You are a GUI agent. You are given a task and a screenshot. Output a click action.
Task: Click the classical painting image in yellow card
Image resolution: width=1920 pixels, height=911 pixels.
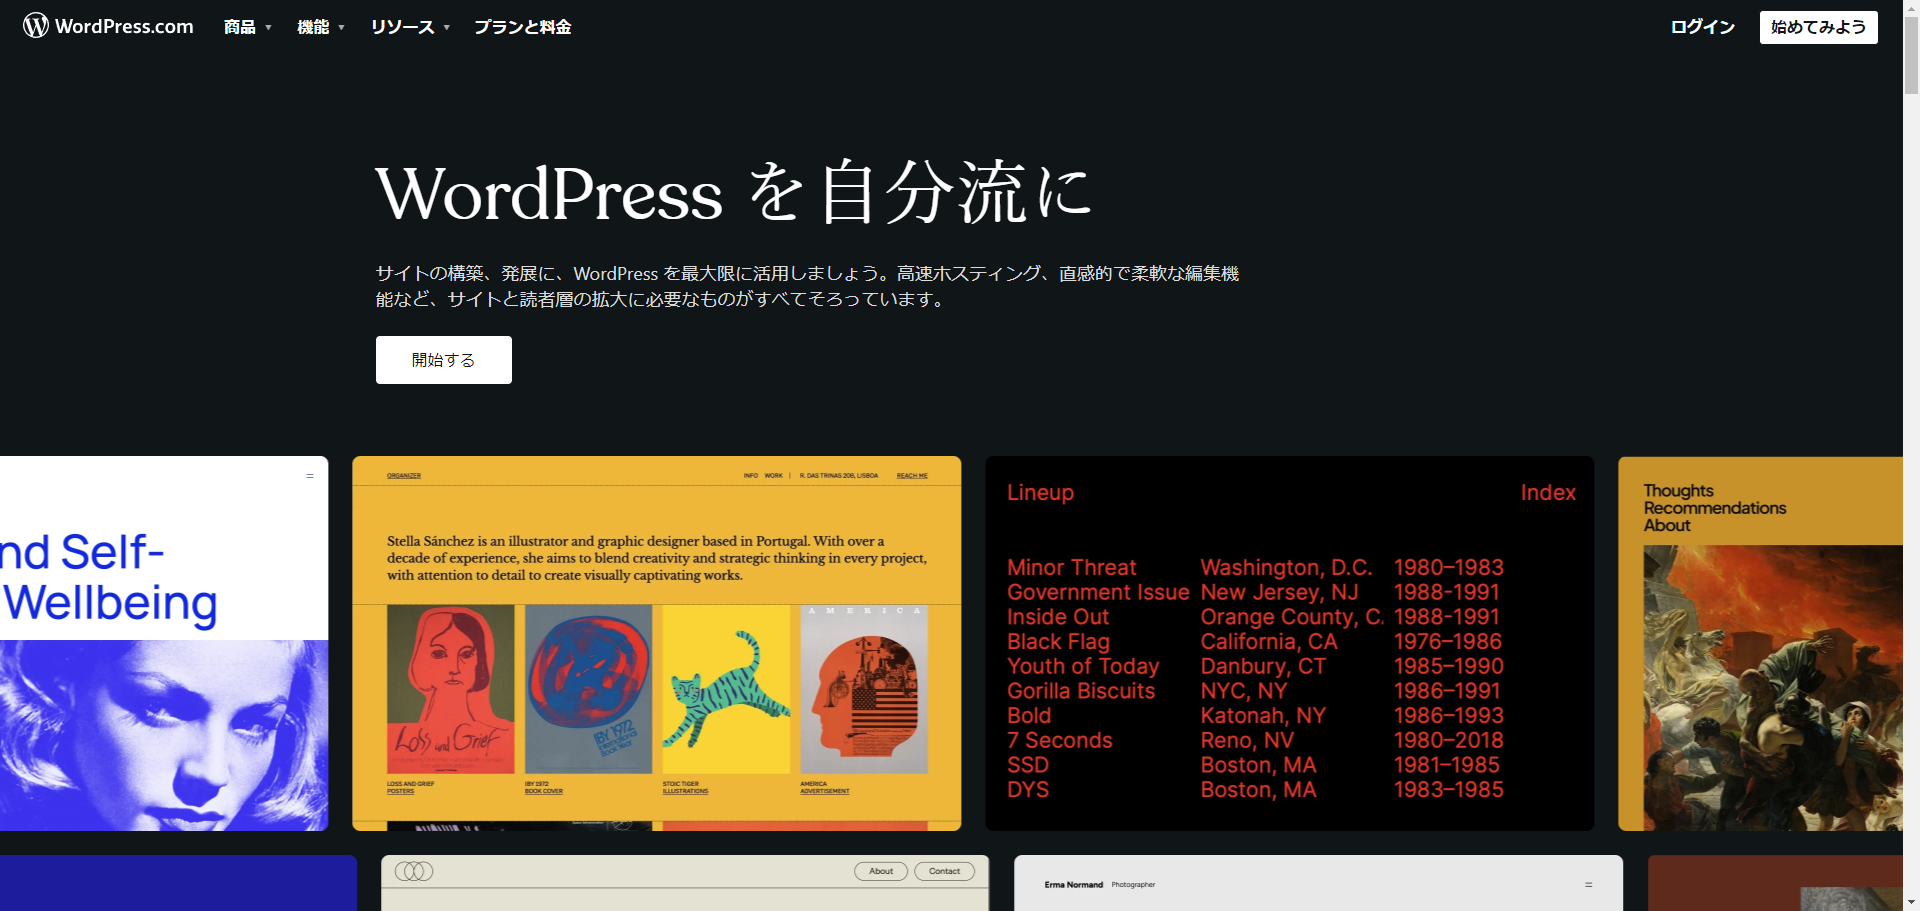click(1773, 688)
